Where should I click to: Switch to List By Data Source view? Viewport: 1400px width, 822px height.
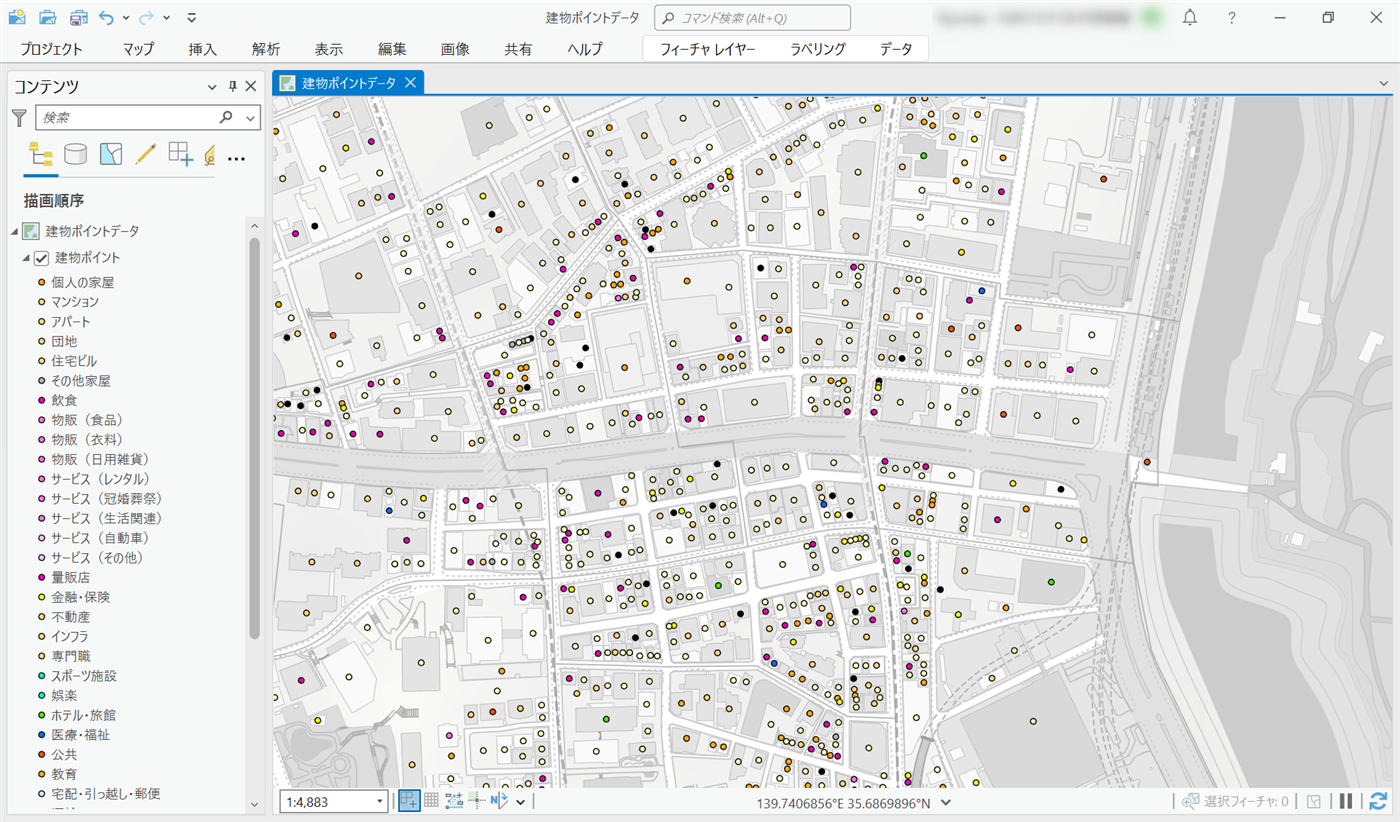pos(75,154)
